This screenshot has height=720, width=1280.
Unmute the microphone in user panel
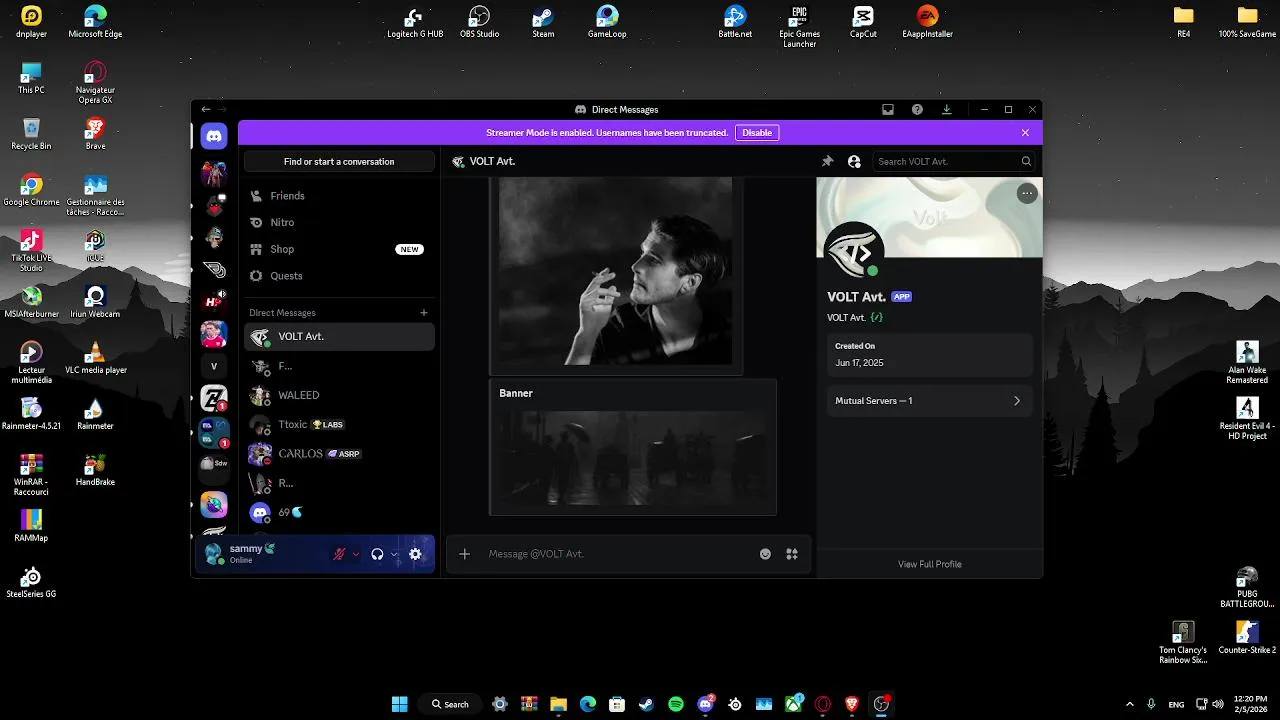pos(339,554)
